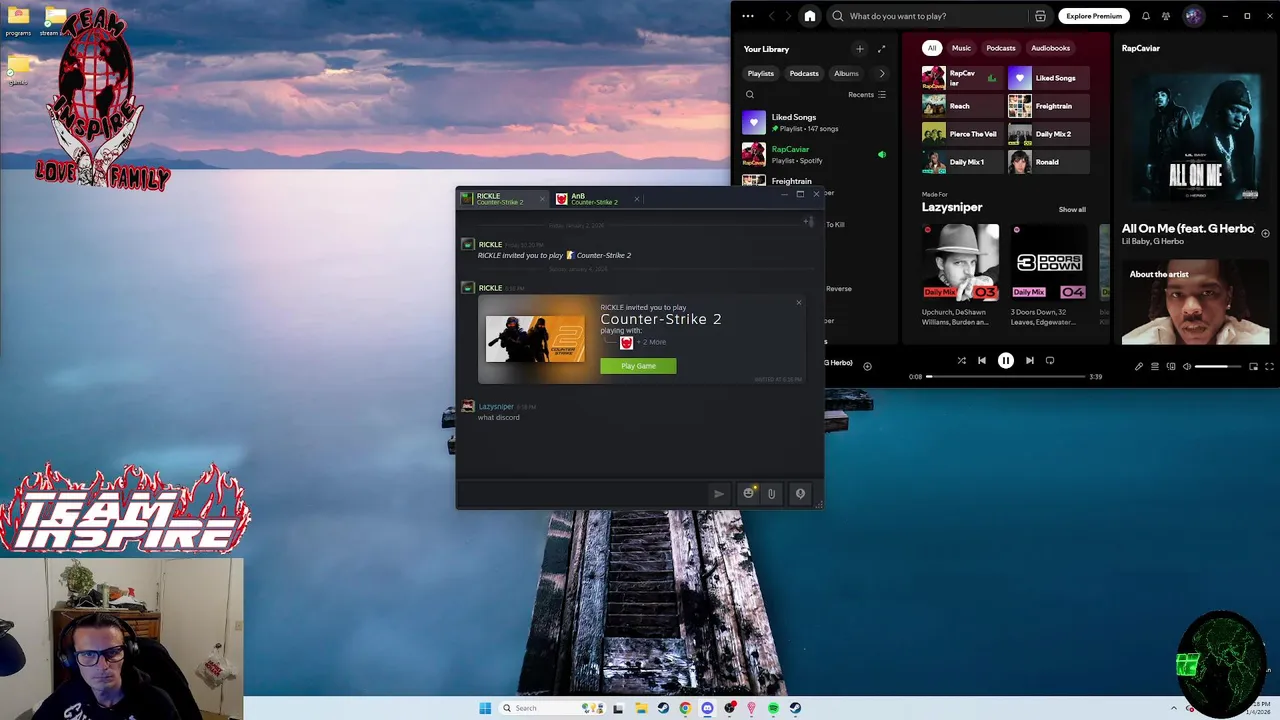
Task: Open Daily Mix 2 tile
Action: coord(1048,134)
